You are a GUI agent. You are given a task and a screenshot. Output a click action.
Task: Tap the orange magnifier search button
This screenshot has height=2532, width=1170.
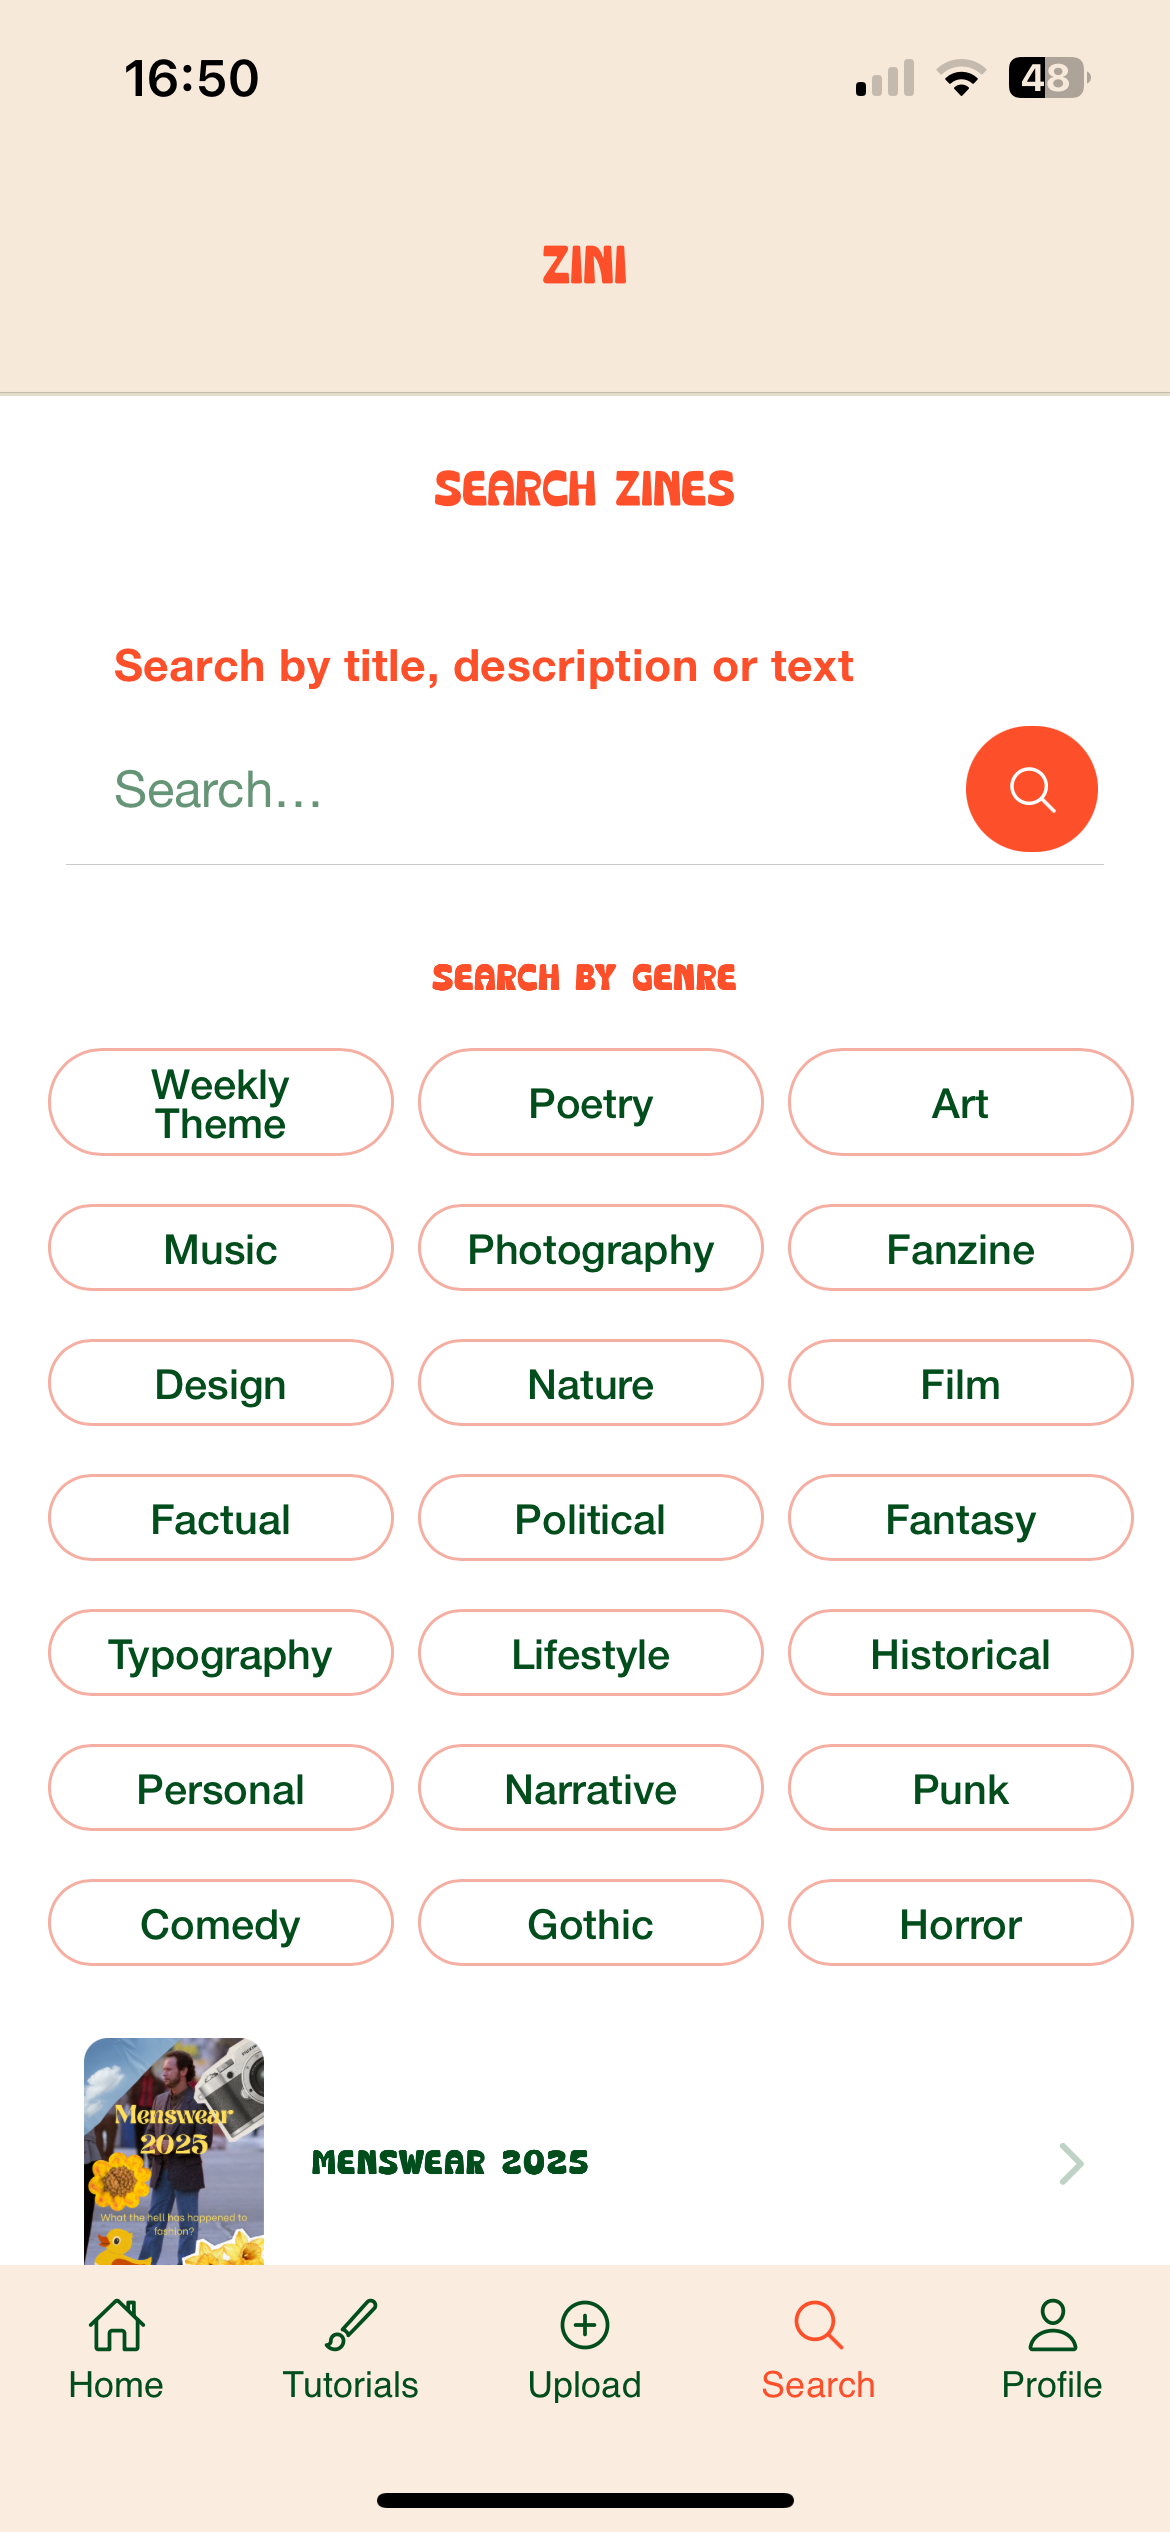point(1031,789)
